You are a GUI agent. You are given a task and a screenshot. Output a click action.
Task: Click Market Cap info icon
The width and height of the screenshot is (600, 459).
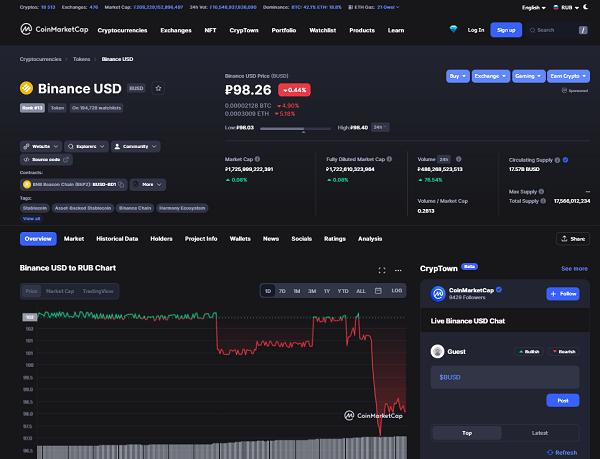[x=258, y=159]
